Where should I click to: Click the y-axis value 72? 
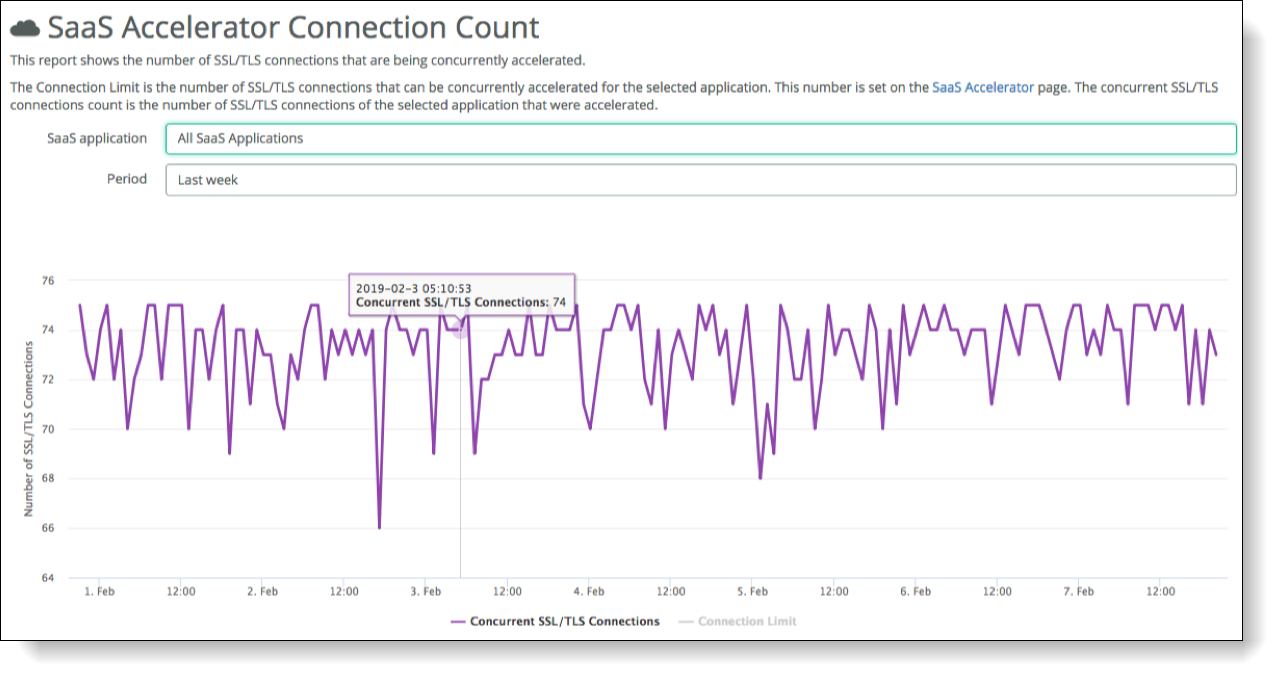(47, 379)
